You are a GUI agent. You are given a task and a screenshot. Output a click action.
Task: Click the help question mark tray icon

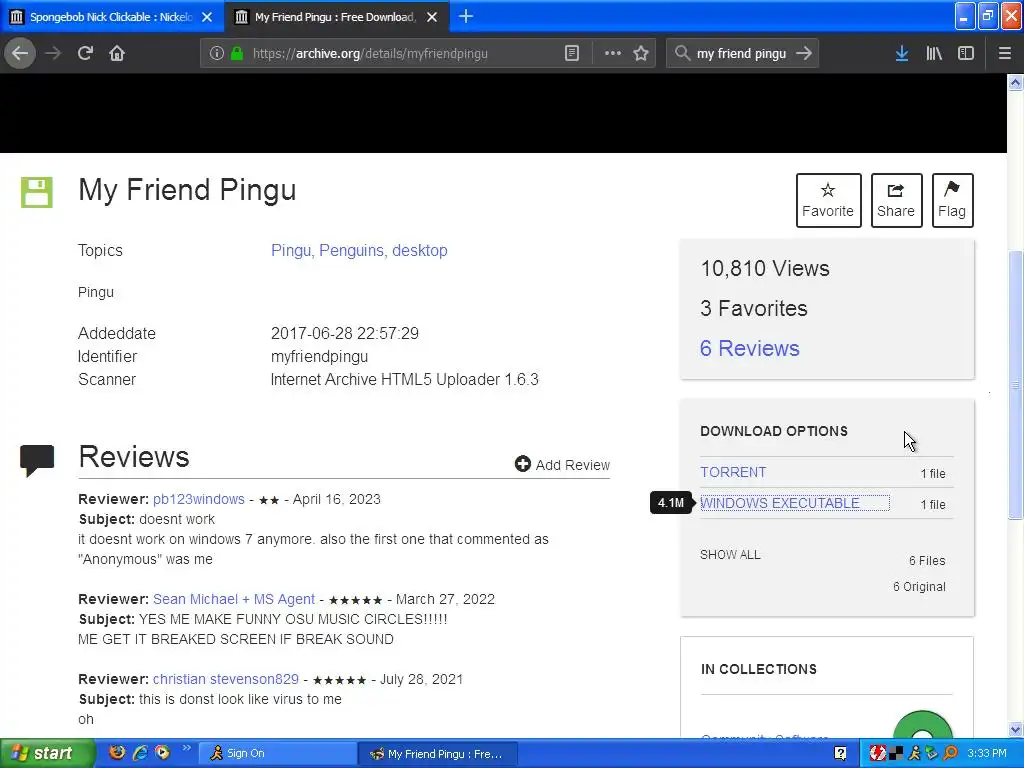pyautogui.click(x=840, y=754)
